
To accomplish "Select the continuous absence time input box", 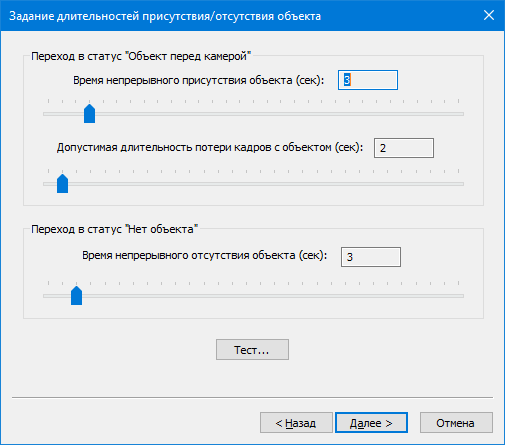I will click(x=371, y=257).
